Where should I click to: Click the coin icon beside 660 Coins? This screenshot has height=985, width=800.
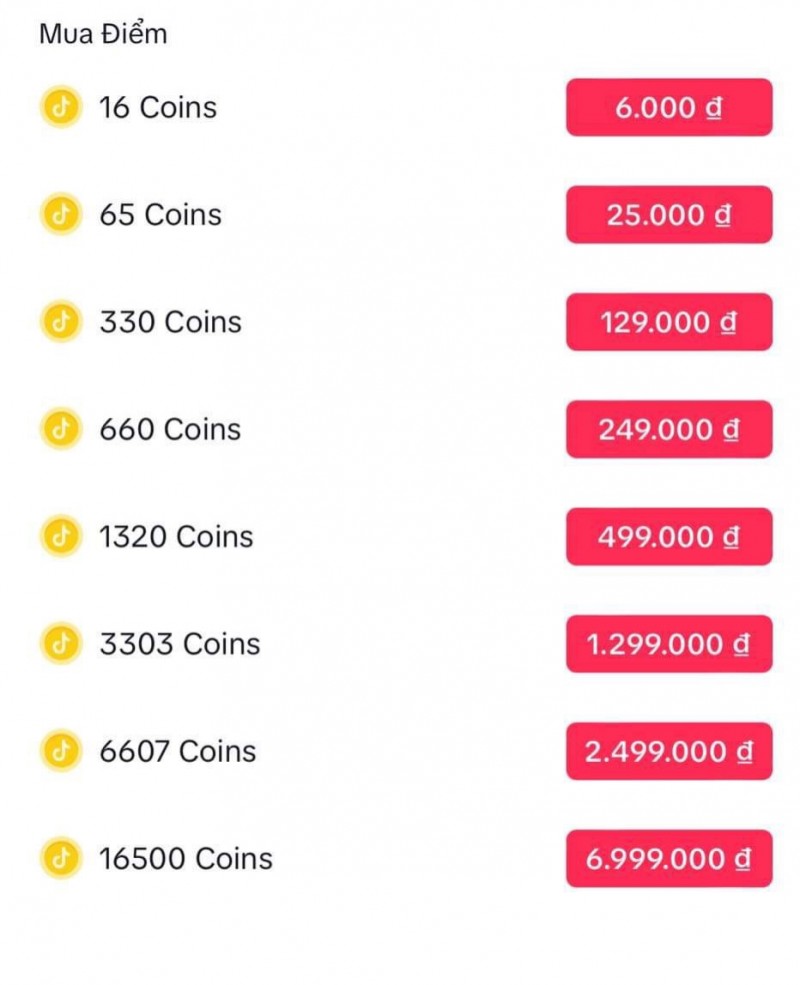point(60,429)
